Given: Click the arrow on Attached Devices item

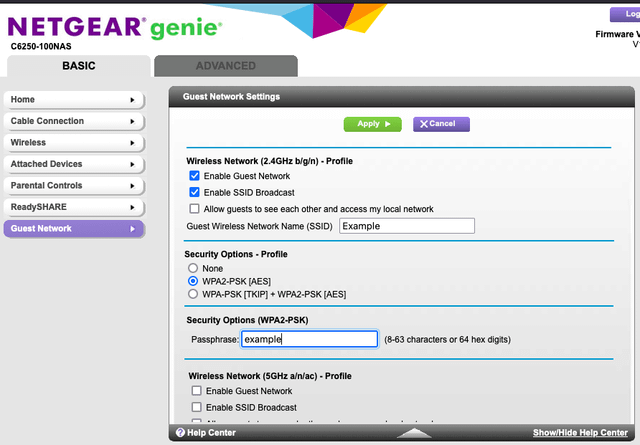Looking at the screenshot, I should (132, 164).
